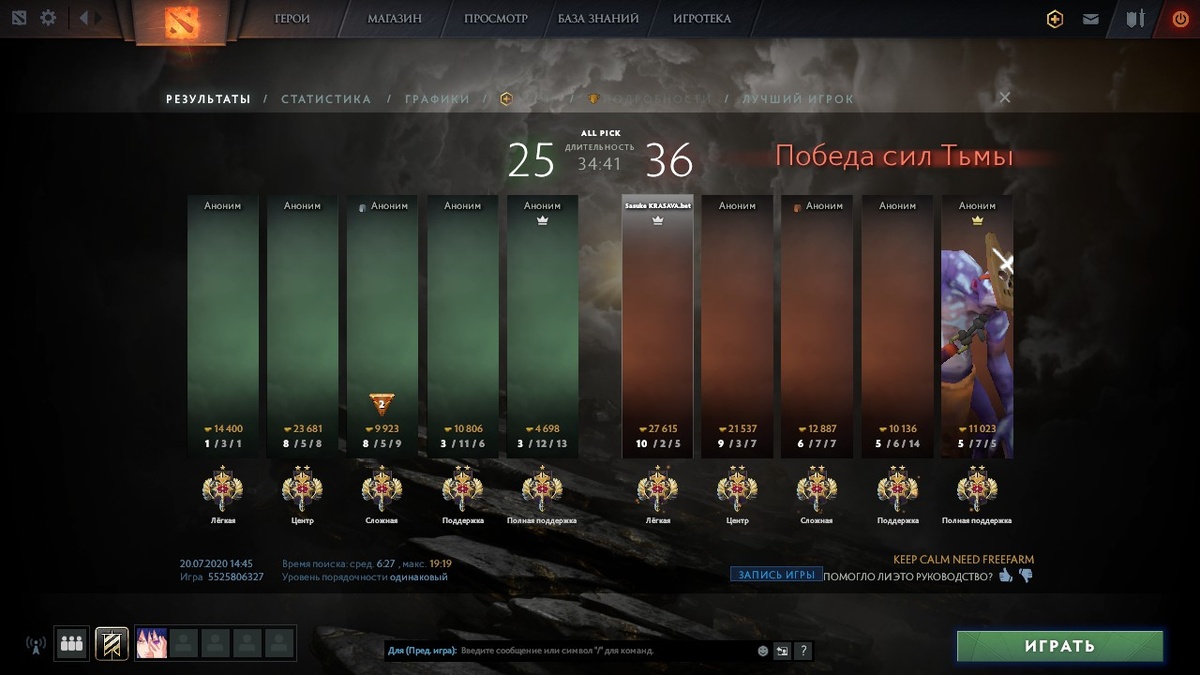The width and height of the screenshot is (1200, 675).
Task: Click Radiant Центр rank medal
Action: pyautogui.click(x=302, y=489)
